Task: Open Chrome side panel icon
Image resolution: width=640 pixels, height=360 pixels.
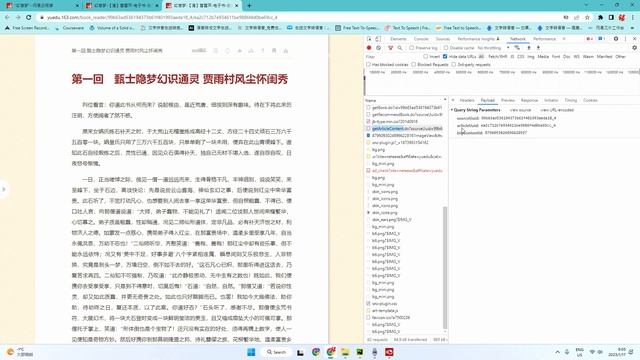Action: coord(611,18)
